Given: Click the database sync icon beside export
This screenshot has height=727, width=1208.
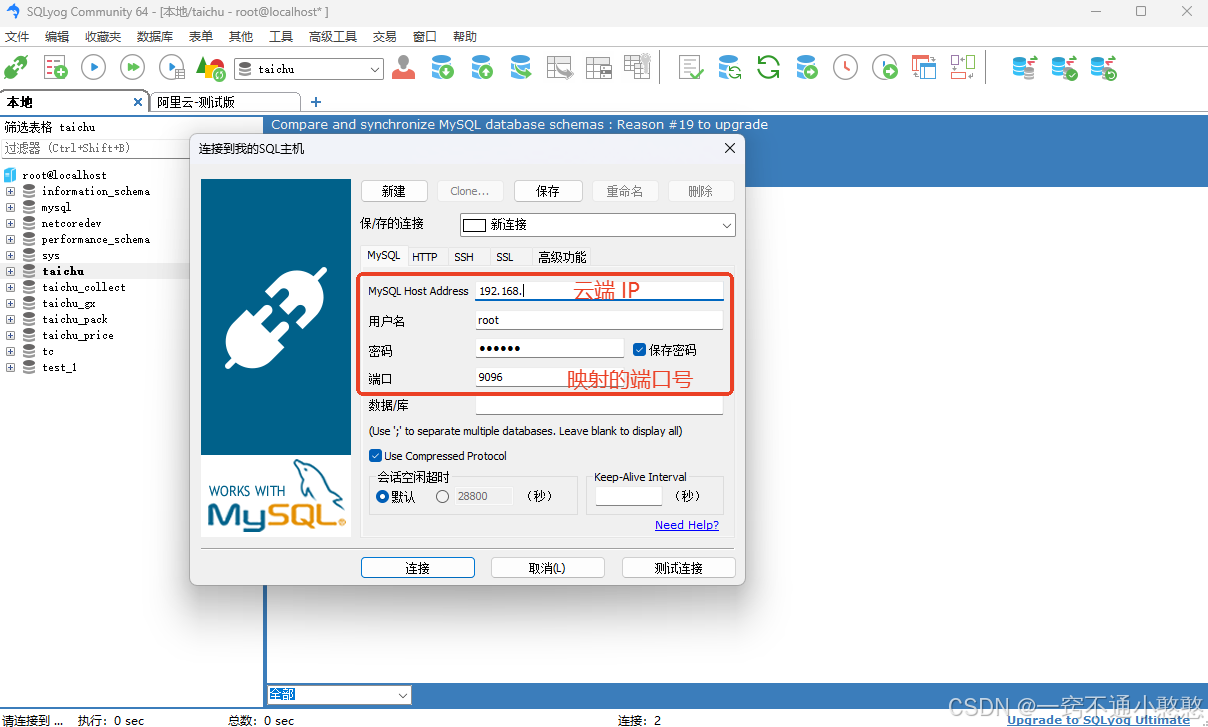Looking at the screenshot, I should tap(520, 67).
